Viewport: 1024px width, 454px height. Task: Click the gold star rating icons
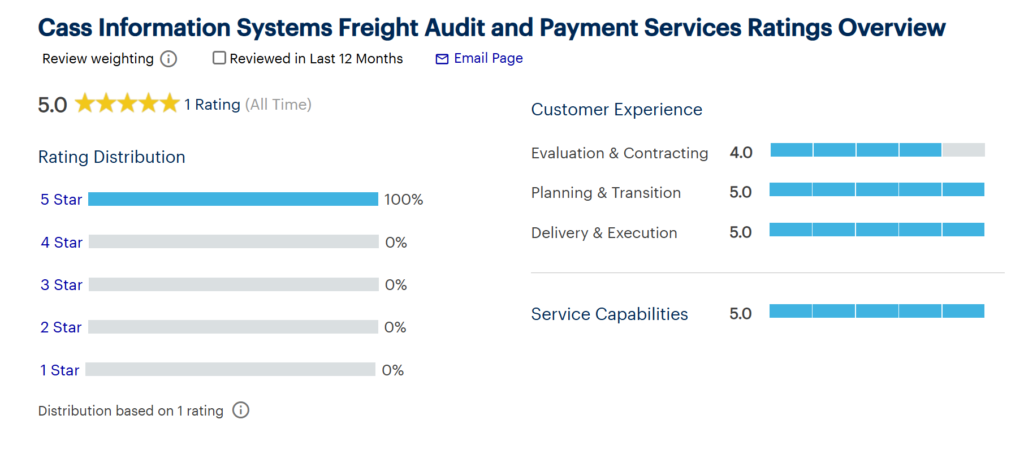[x=127, y=104]
